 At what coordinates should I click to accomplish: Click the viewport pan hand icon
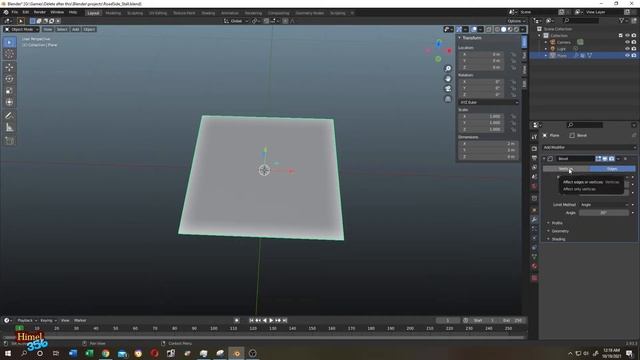coord(448,78)
